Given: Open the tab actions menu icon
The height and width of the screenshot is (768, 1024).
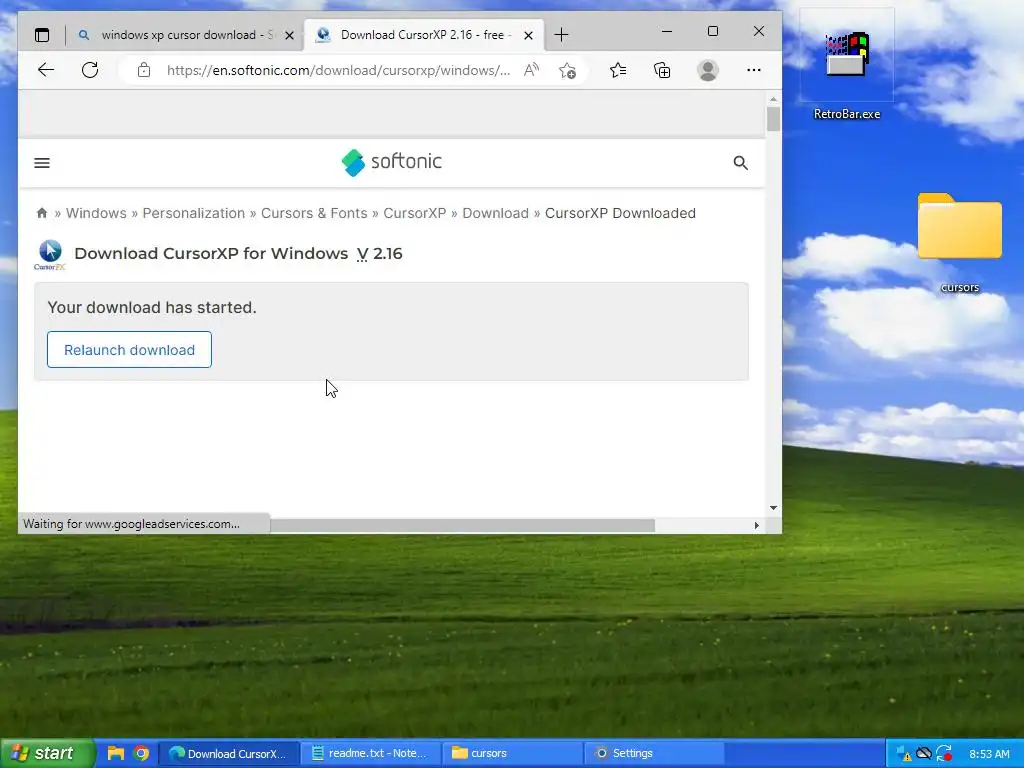Looking at the screenshot, I should [42, 35].
